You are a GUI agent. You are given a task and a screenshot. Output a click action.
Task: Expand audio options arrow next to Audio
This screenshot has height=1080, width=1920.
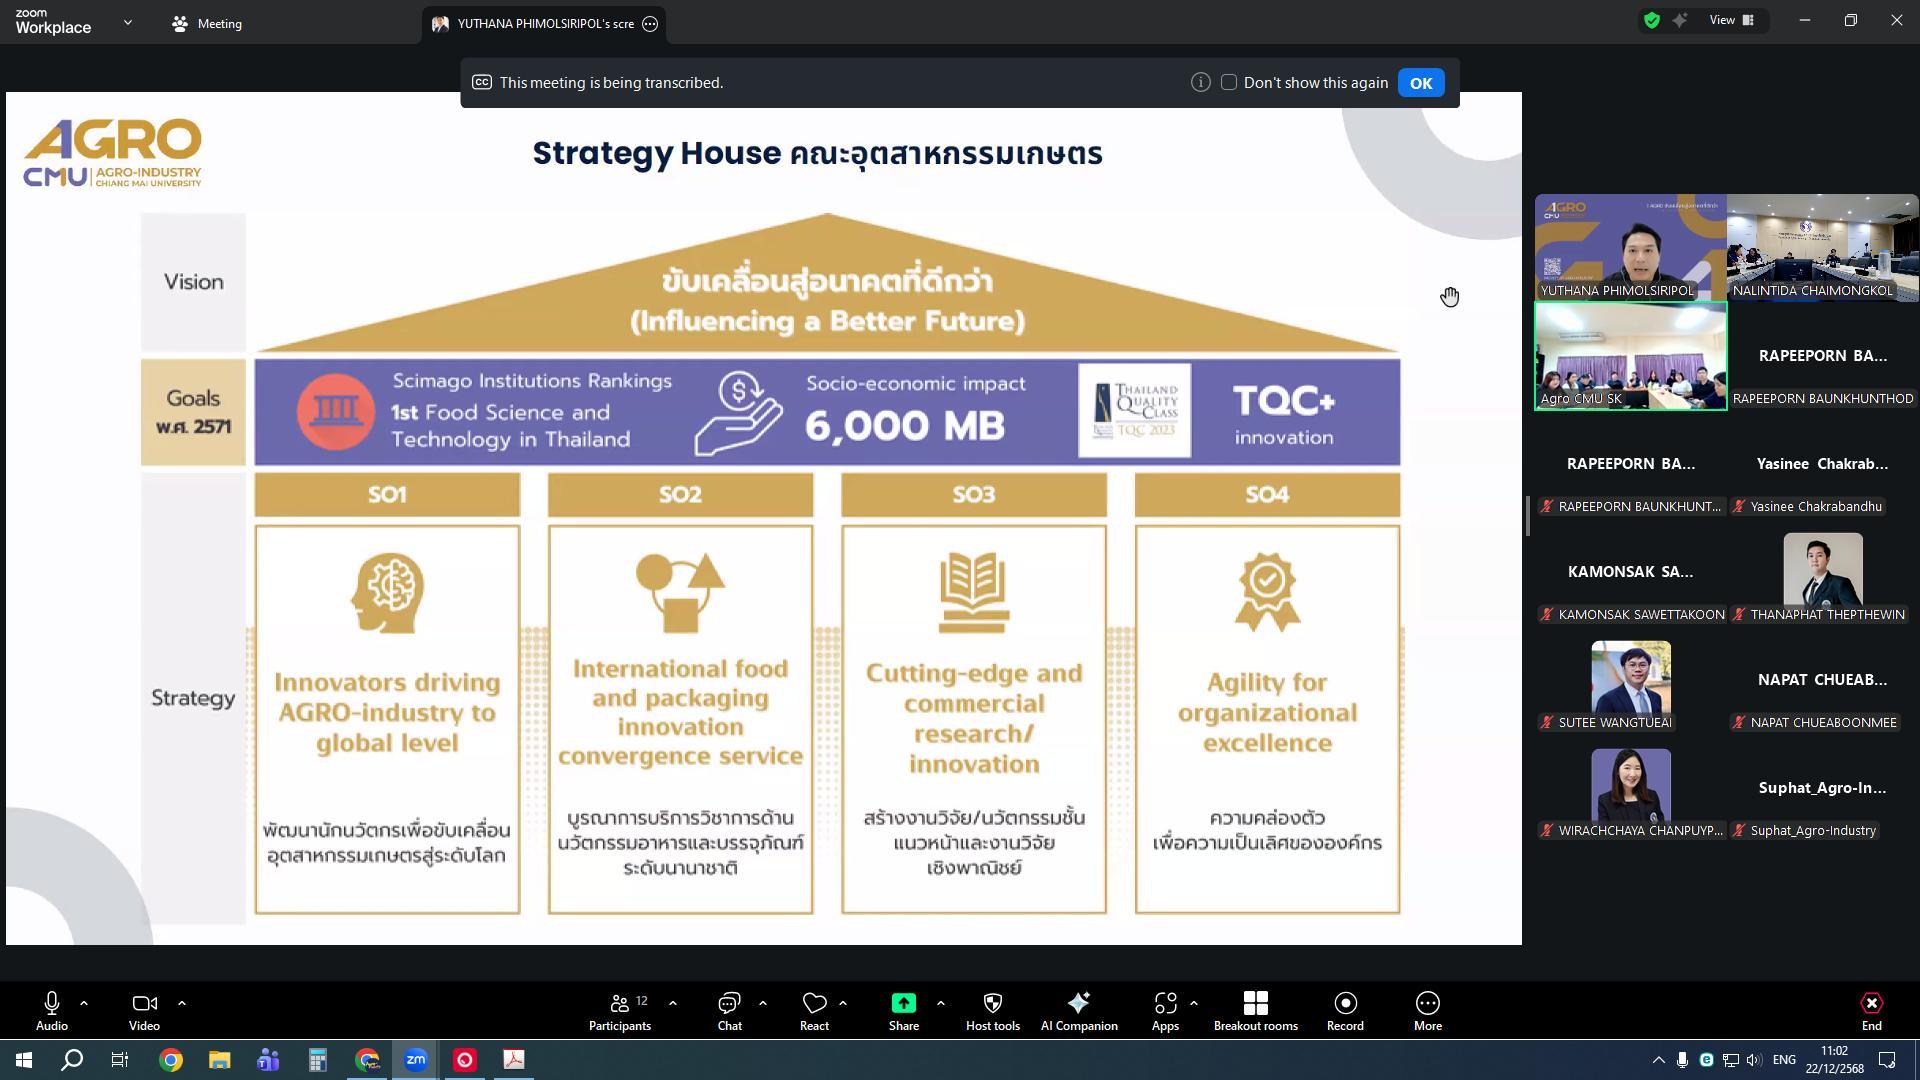point(84,1002)
